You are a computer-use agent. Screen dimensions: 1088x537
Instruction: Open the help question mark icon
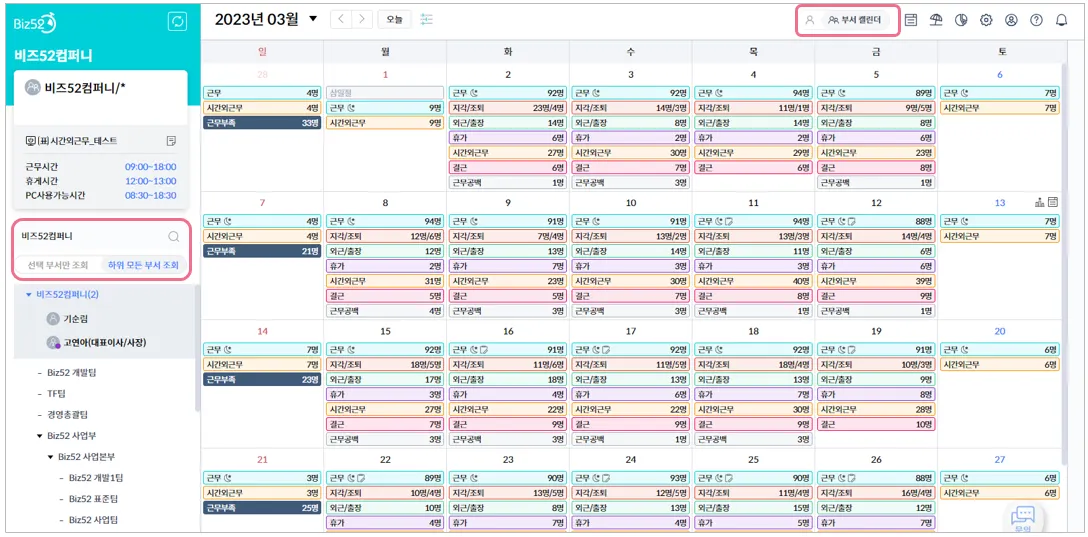[1036, 20]
